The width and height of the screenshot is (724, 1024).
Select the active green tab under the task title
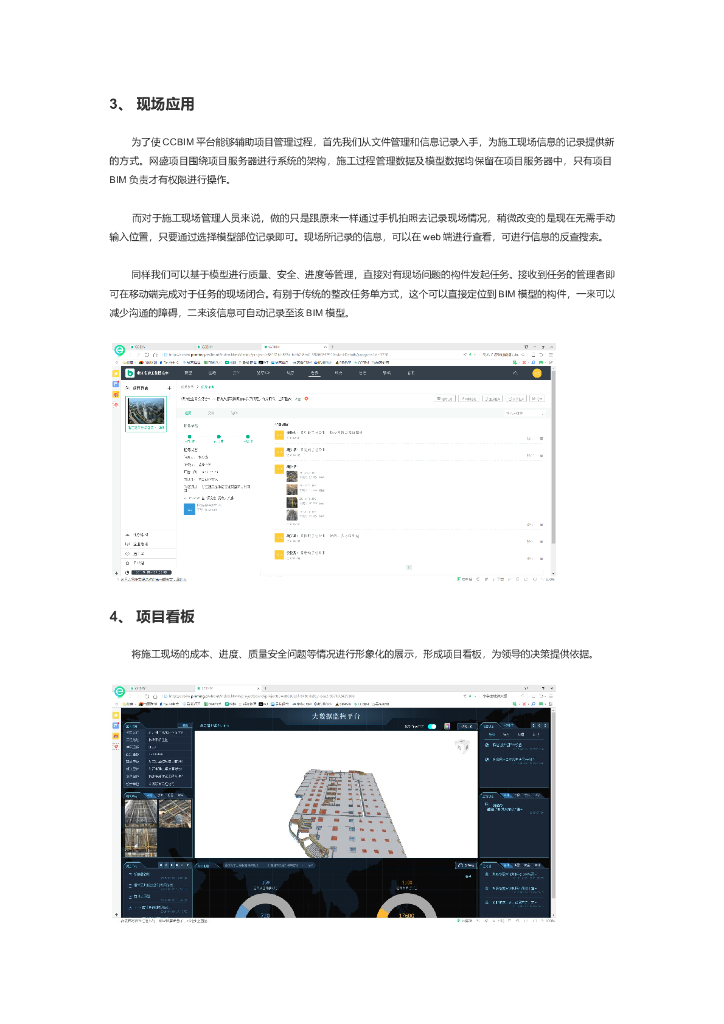click(188, 413)
